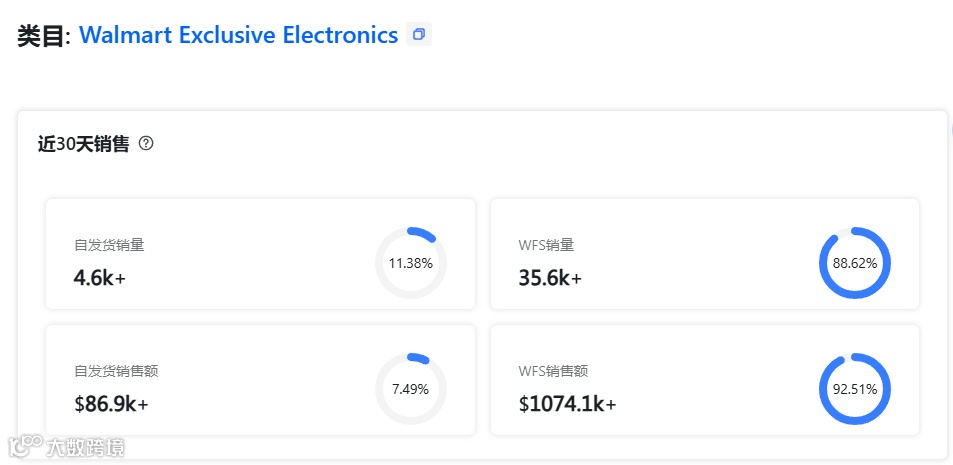Screen dimensions: 953x465
Task: Select the $86.9k+ revenue value
Action: tap(111, 404)
